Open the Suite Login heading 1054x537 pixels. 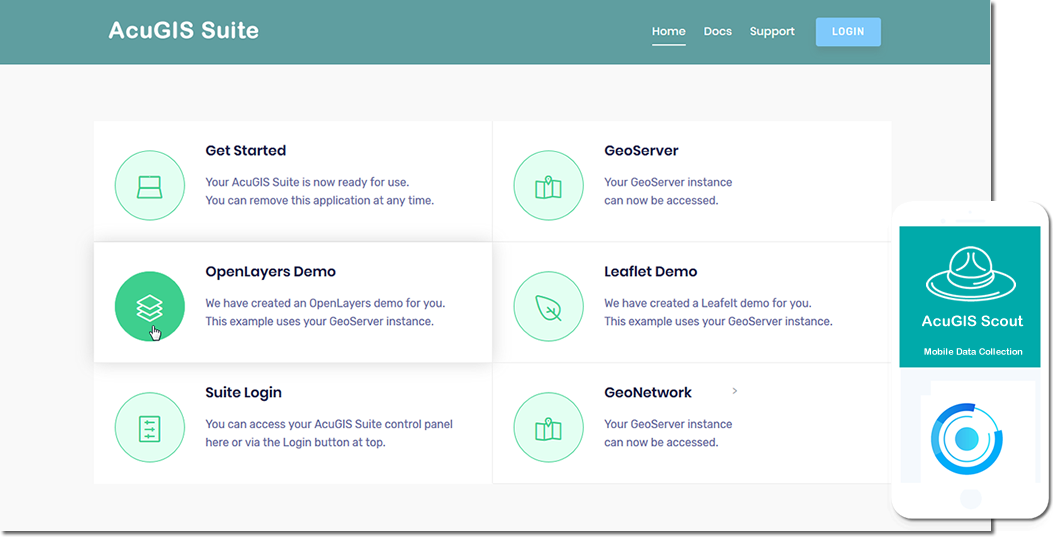tap(243, 393)
